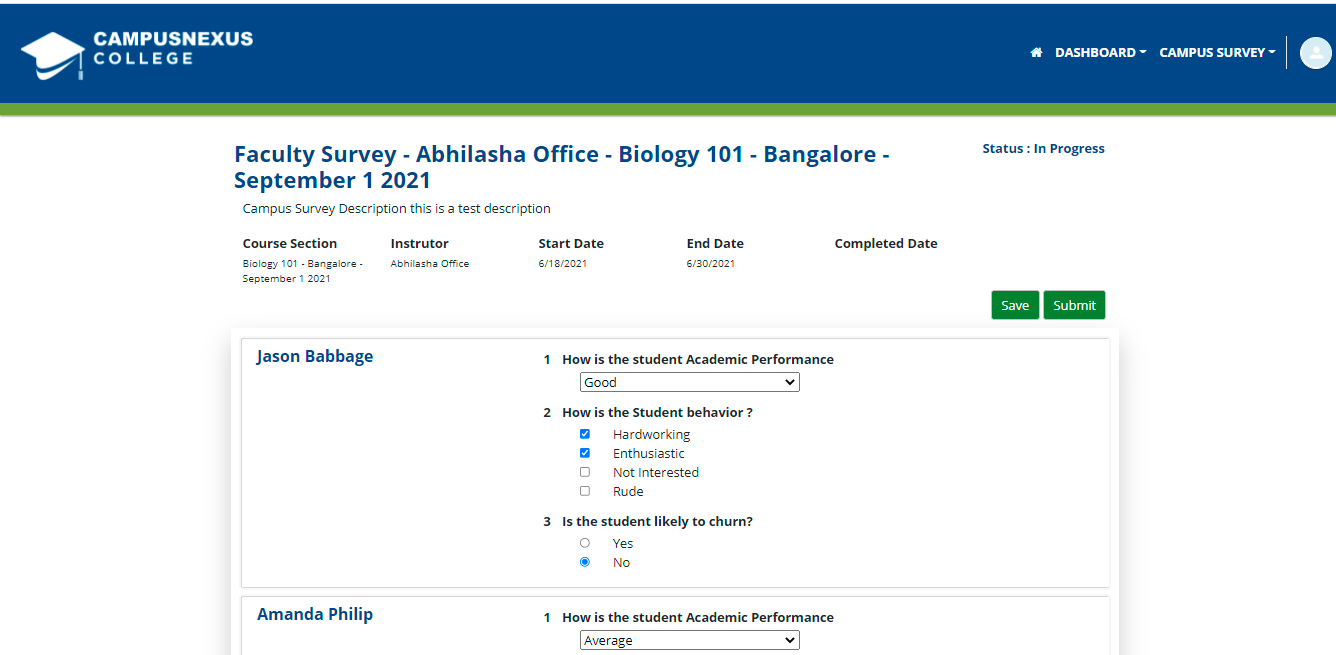
Task: Click the Save button
Action: coord(1015,304)
